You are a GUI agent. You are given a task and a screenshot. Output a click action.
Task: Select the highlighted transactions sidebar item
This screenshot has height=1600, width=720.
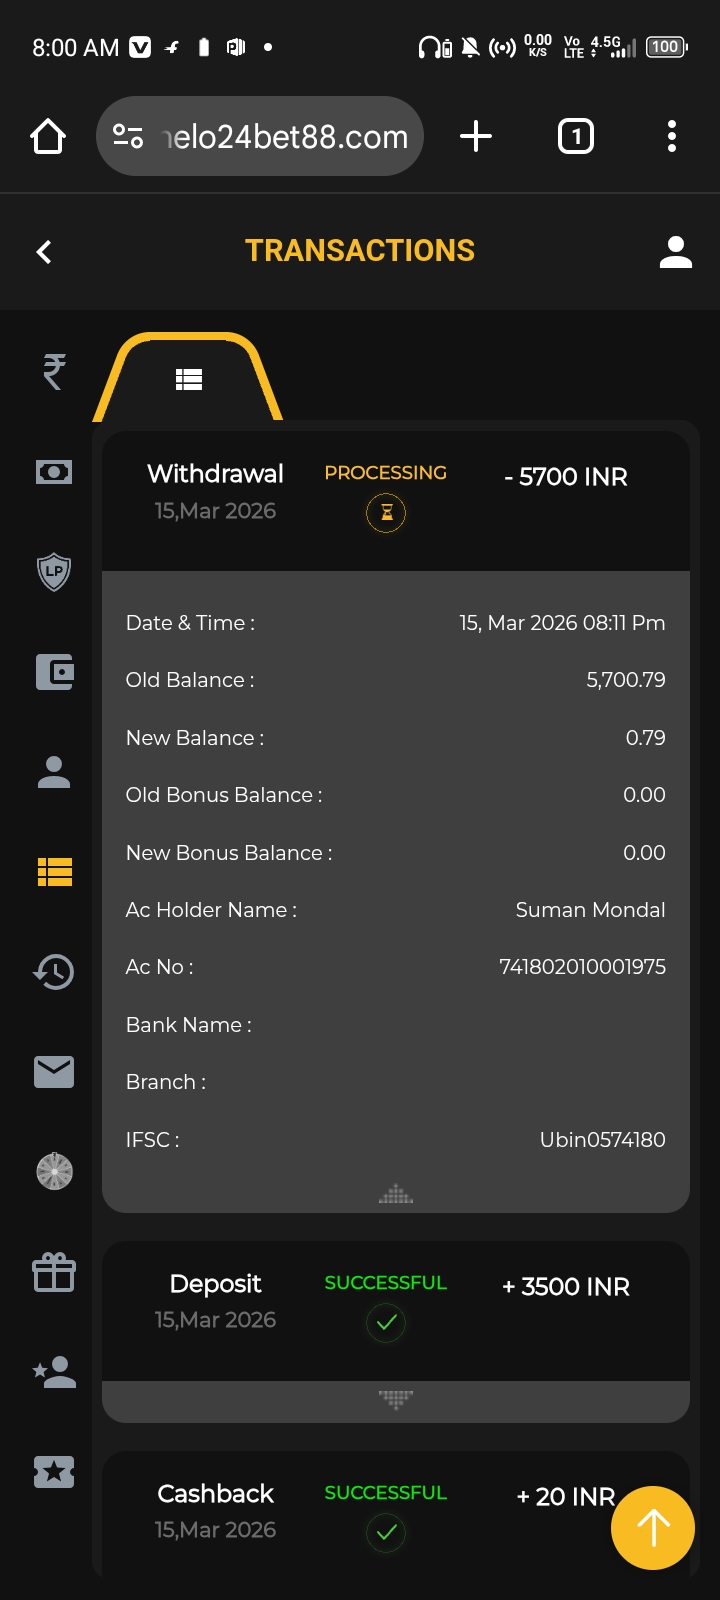(x=54, y=872)
